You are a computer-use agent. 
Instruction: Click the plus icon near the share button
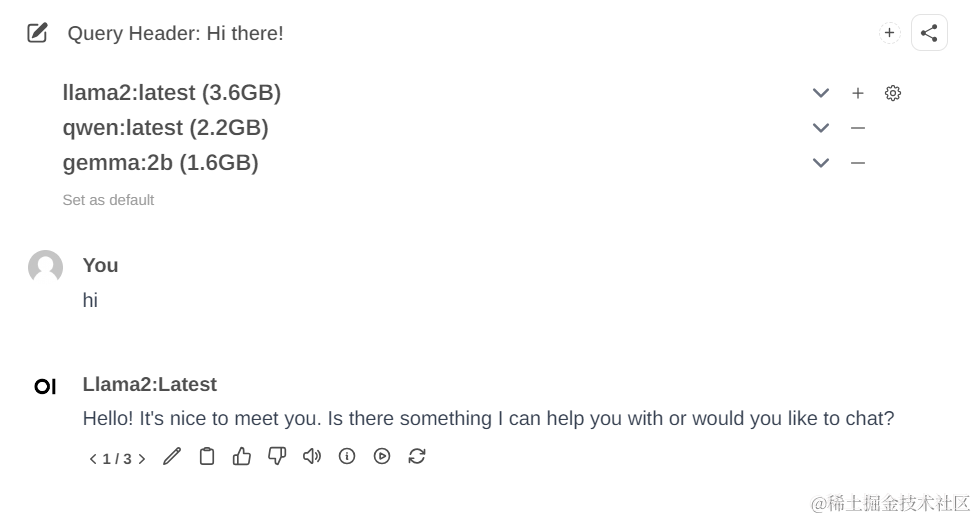click(x=889, y=33)
